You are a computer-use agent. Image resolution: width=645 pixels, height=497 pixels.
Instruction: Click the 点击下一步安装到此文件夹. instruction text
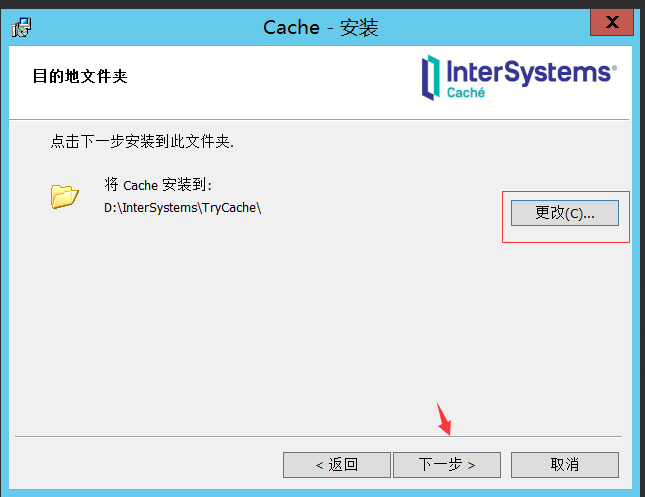[x=142, y=142]
